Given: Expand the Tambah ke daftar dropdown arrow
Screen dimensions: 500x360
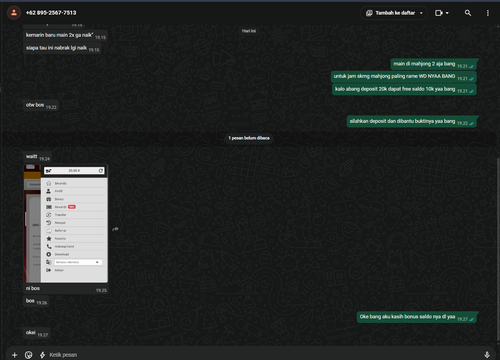Looking at the screenshot, I should [421, 13].
